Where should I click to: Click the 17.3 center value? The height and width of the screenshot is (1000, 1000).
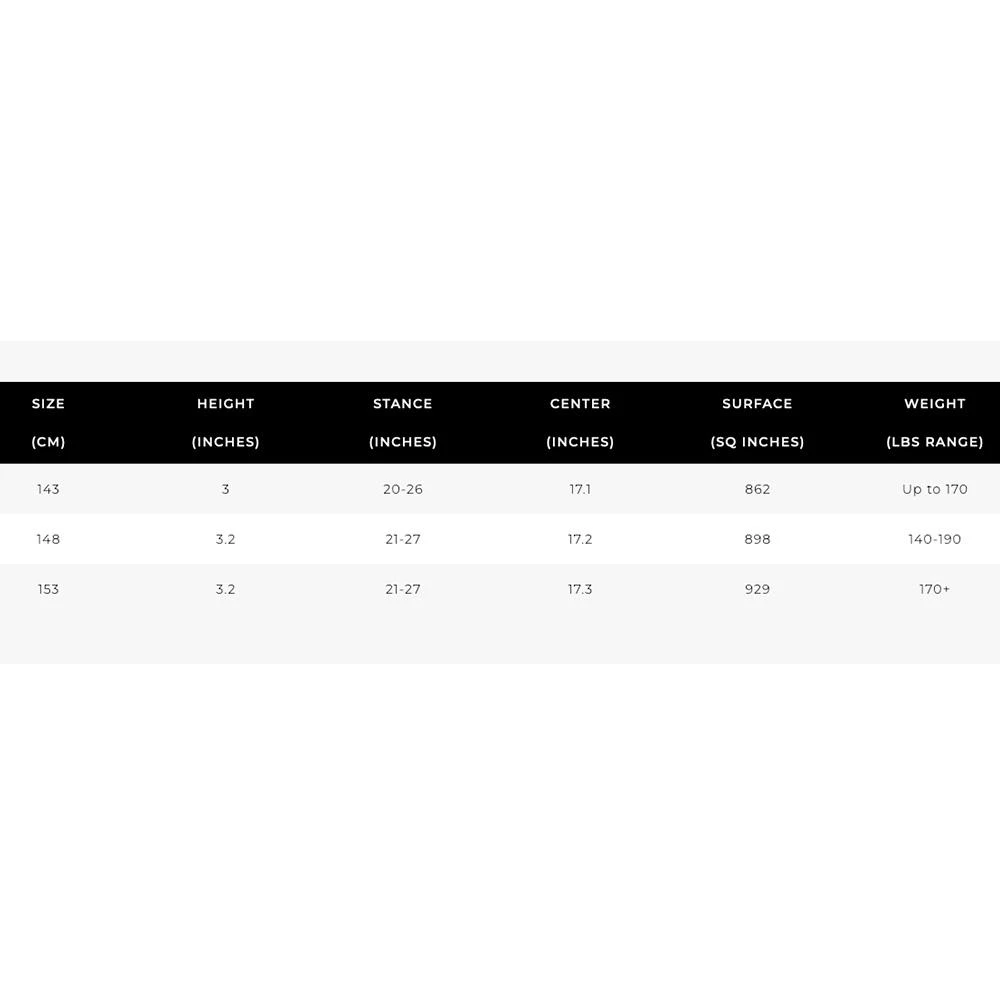[x=580, y=589]
